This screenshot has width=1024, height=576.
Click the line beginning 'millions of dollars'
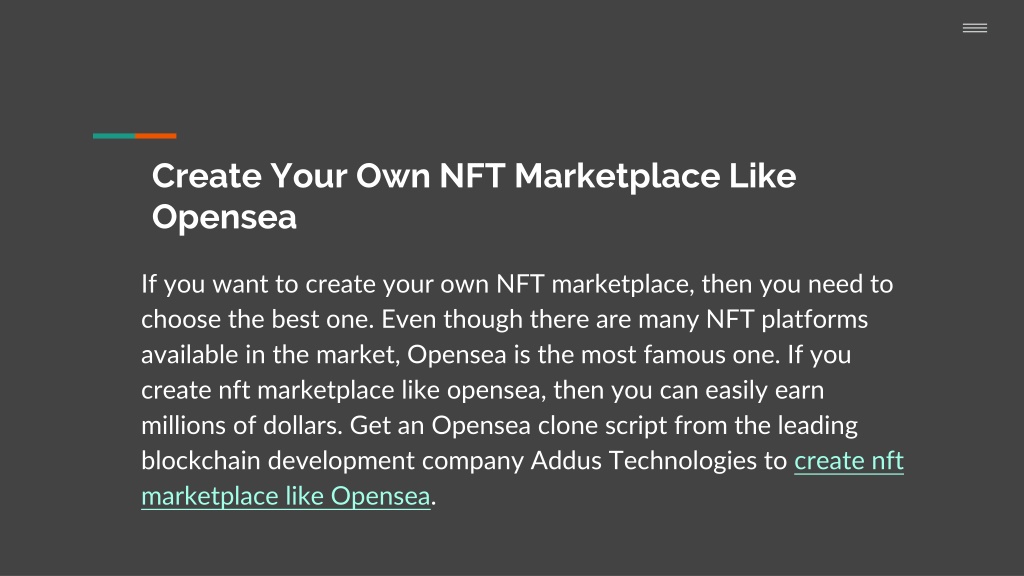pyautogui.click(x=500, y=425)
